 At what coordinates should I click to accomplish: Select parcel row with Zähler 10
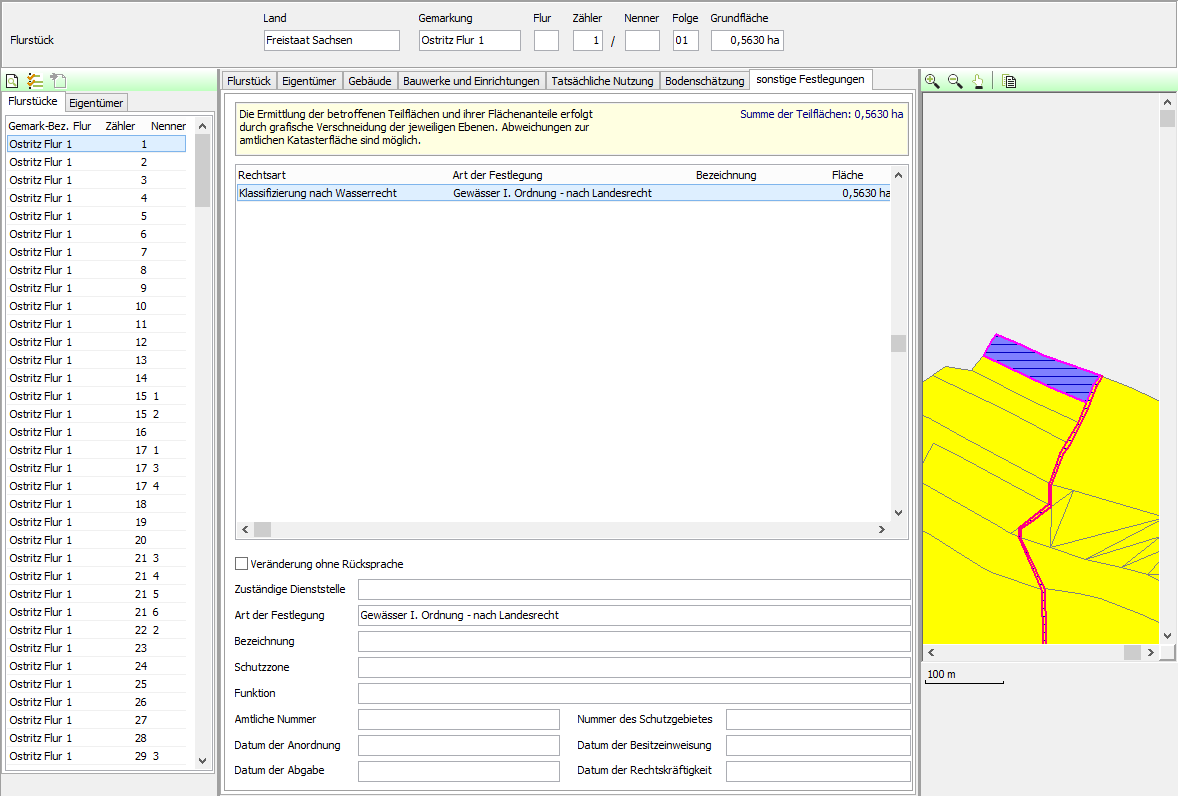click(x=95, y=306)
